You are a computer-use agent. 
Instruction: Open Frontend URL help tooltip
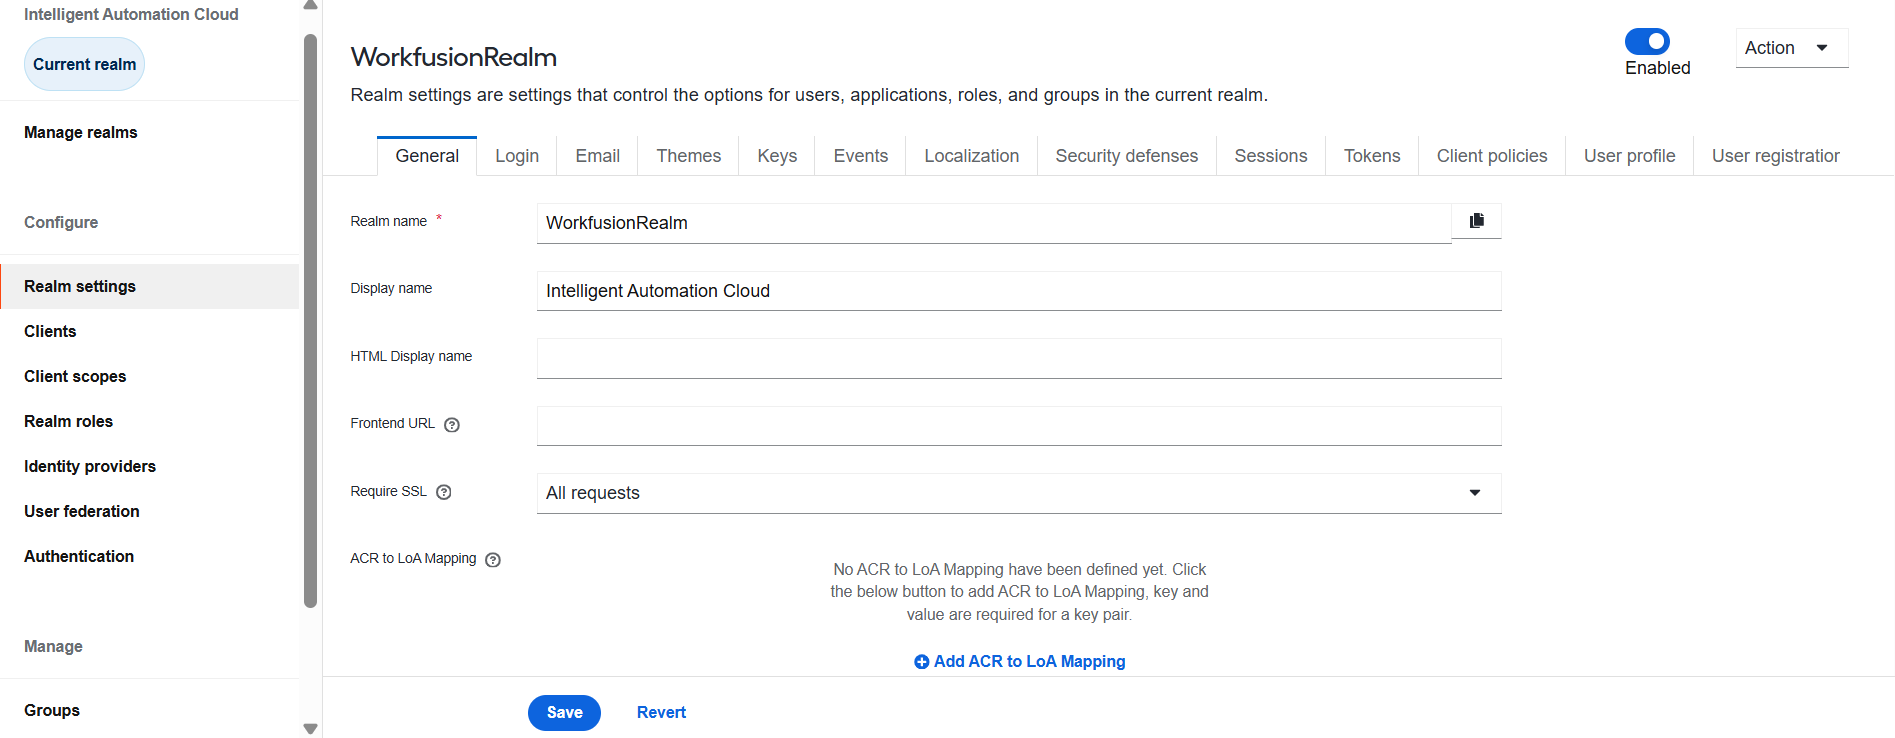tap(452, 425)
